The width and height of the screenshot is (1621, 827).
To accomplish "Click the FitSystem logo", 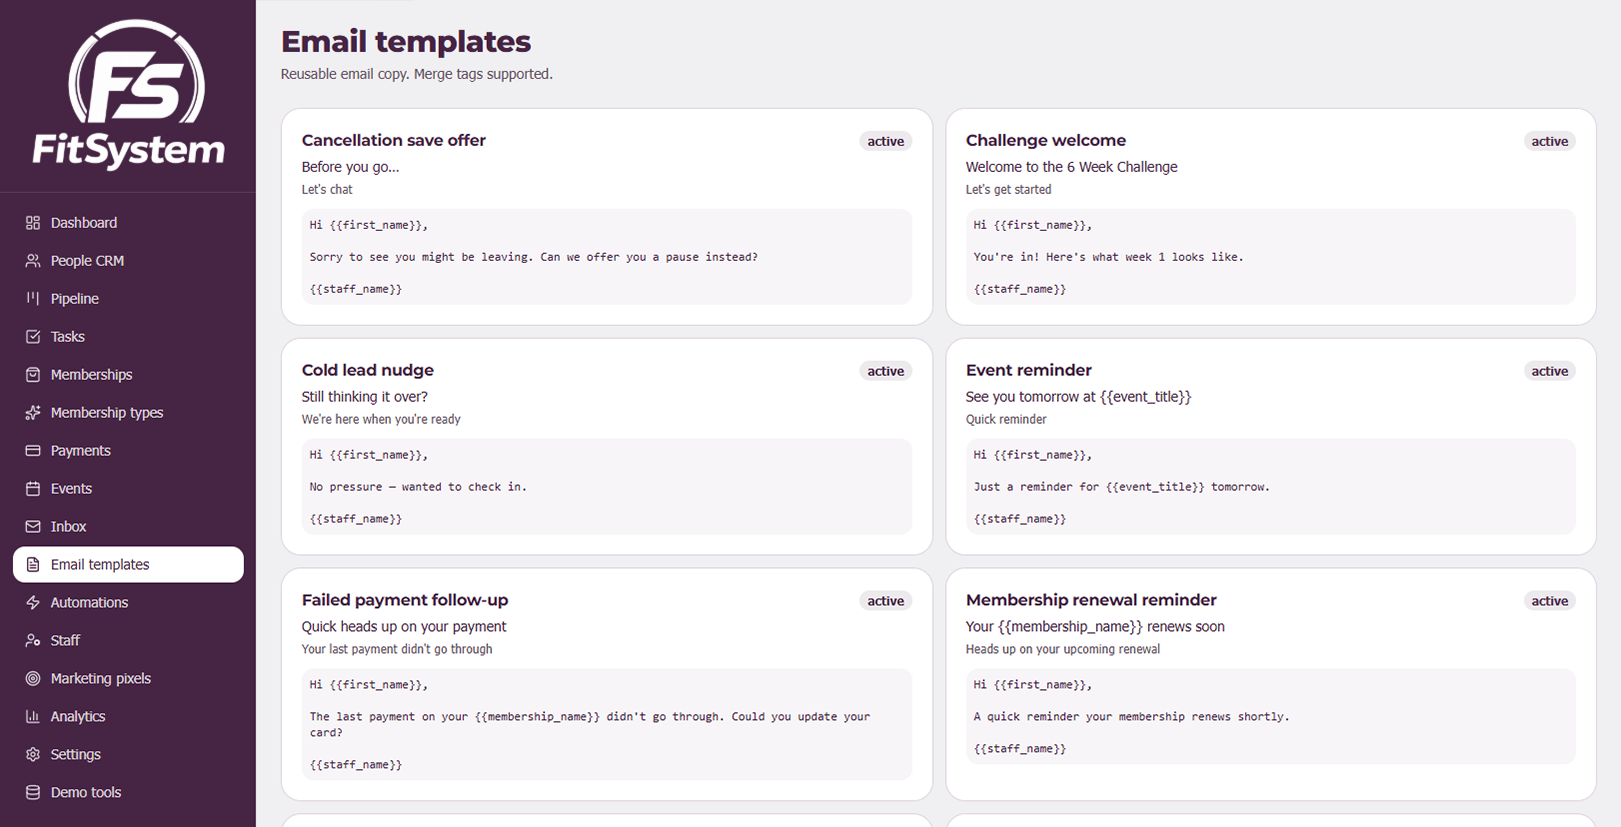I will [x=128, y=95].
